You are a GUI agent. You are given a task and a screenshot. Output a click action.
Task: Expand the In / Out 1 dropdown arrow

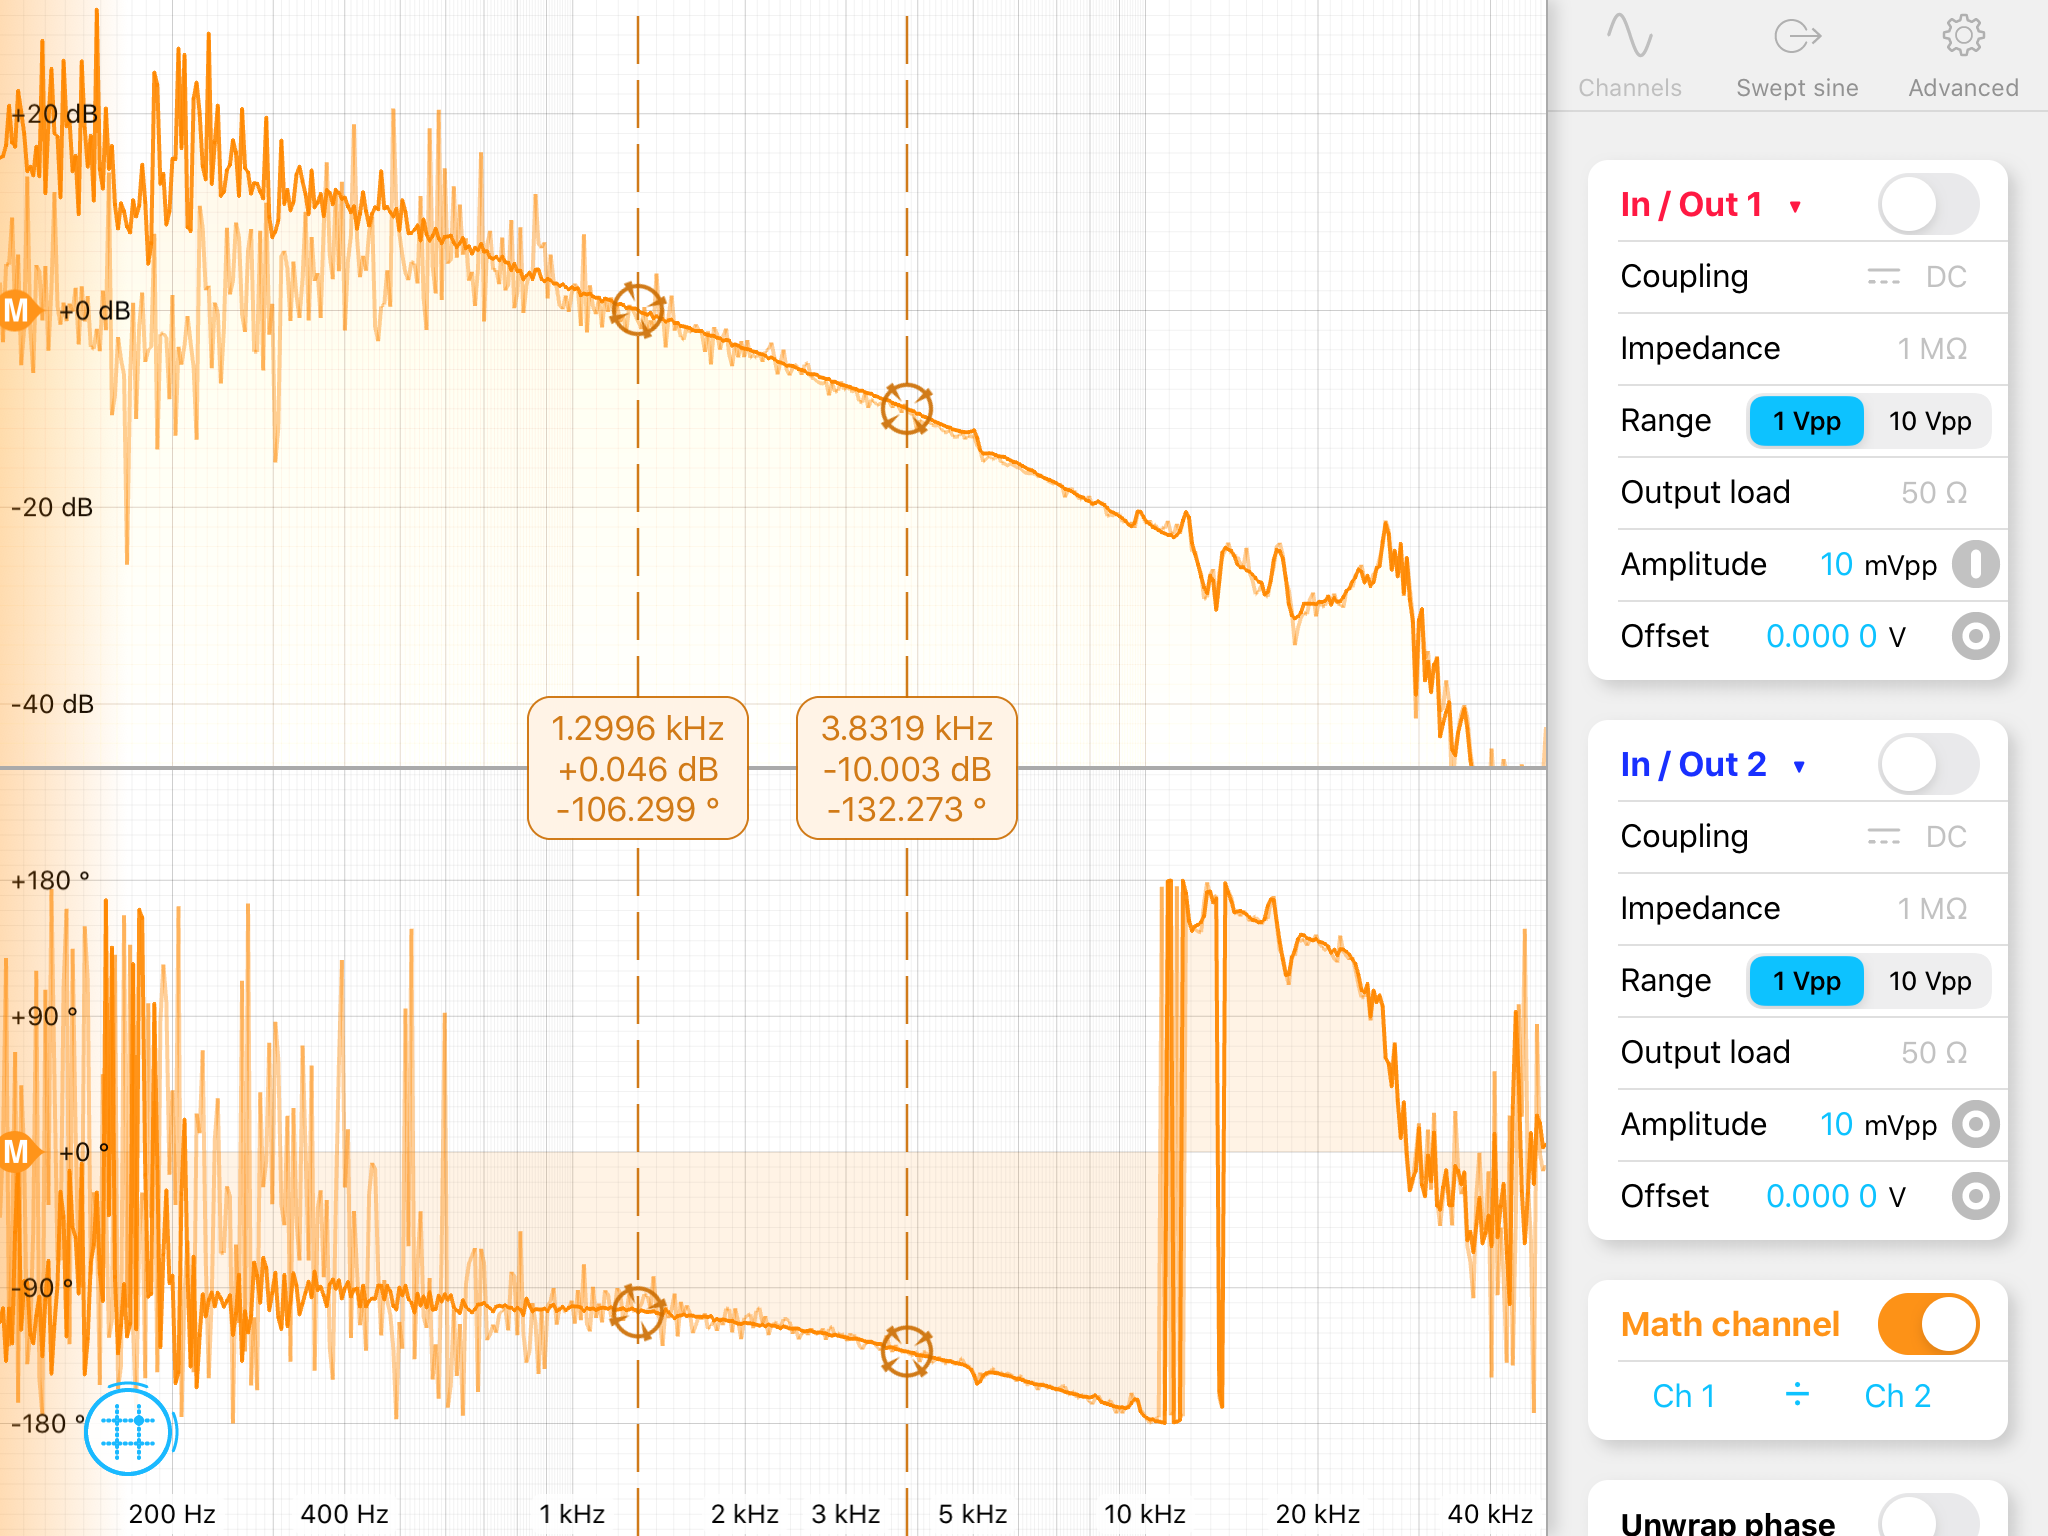click(x=1795, y=207)
